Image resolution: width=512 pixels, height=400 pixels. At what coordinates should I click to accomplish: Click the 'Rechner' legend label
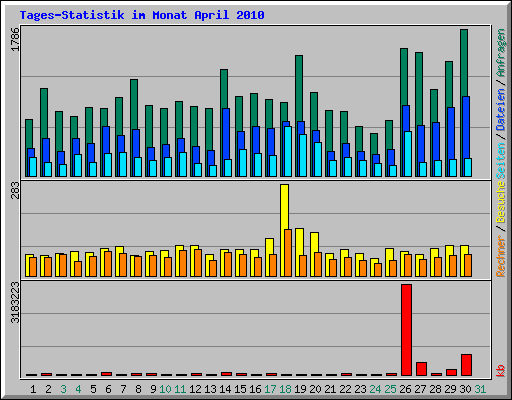point(501,256)
